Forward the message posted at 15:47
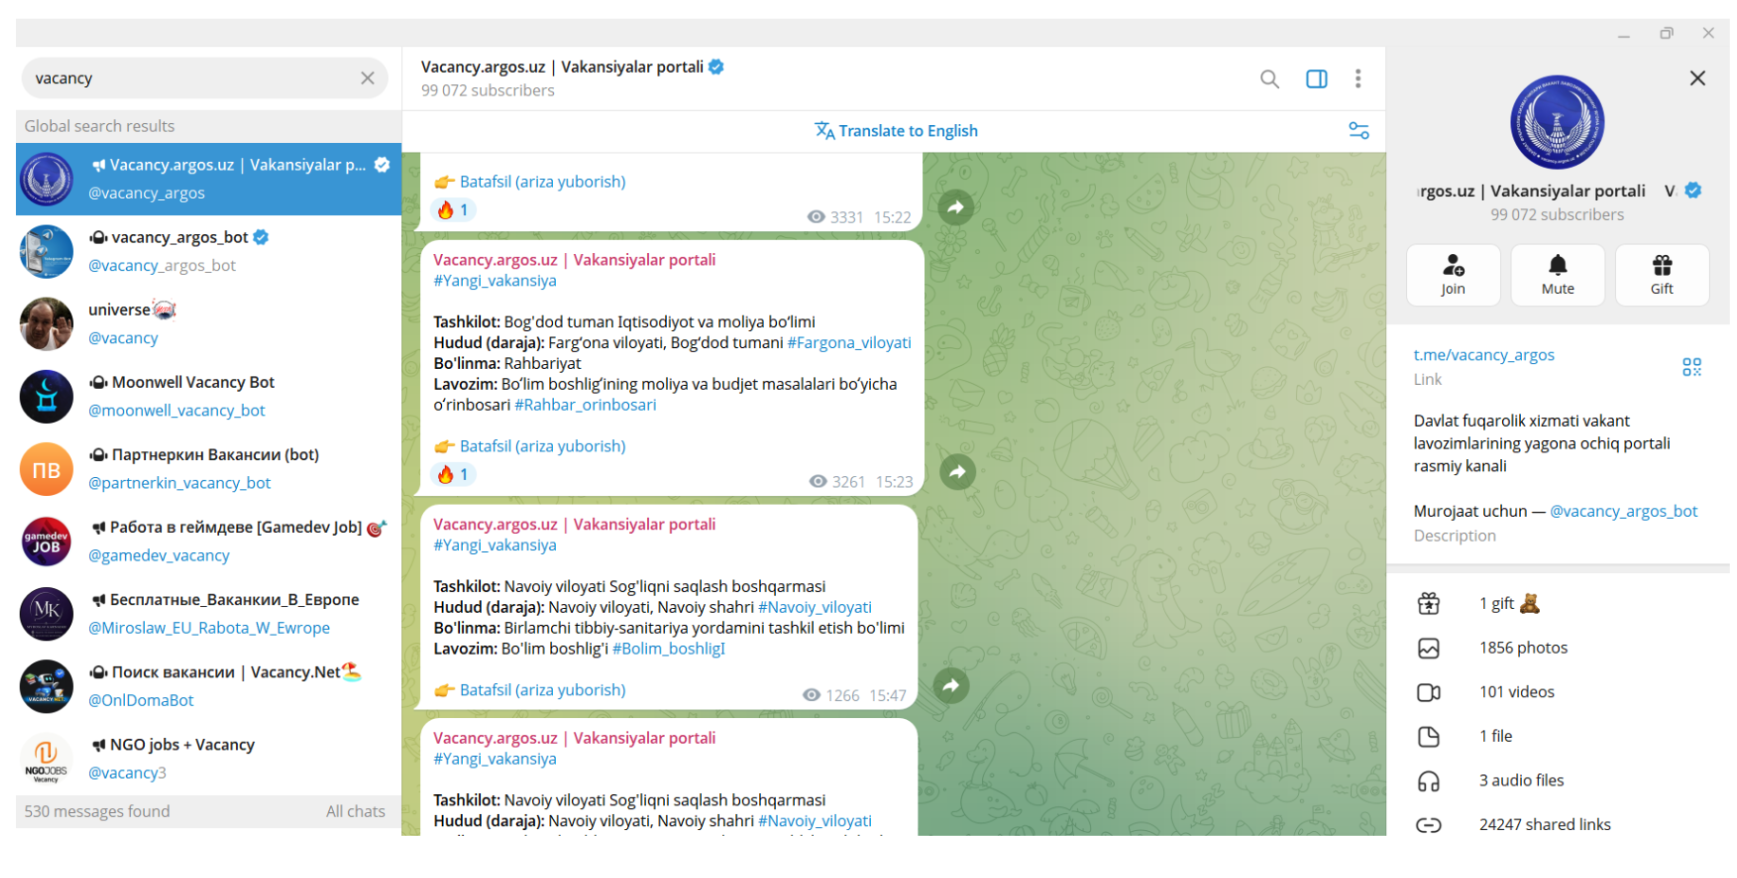Image resolution: width=1737 pixels, height=878 pixels. pyautogui.click(x=951, y=686)
